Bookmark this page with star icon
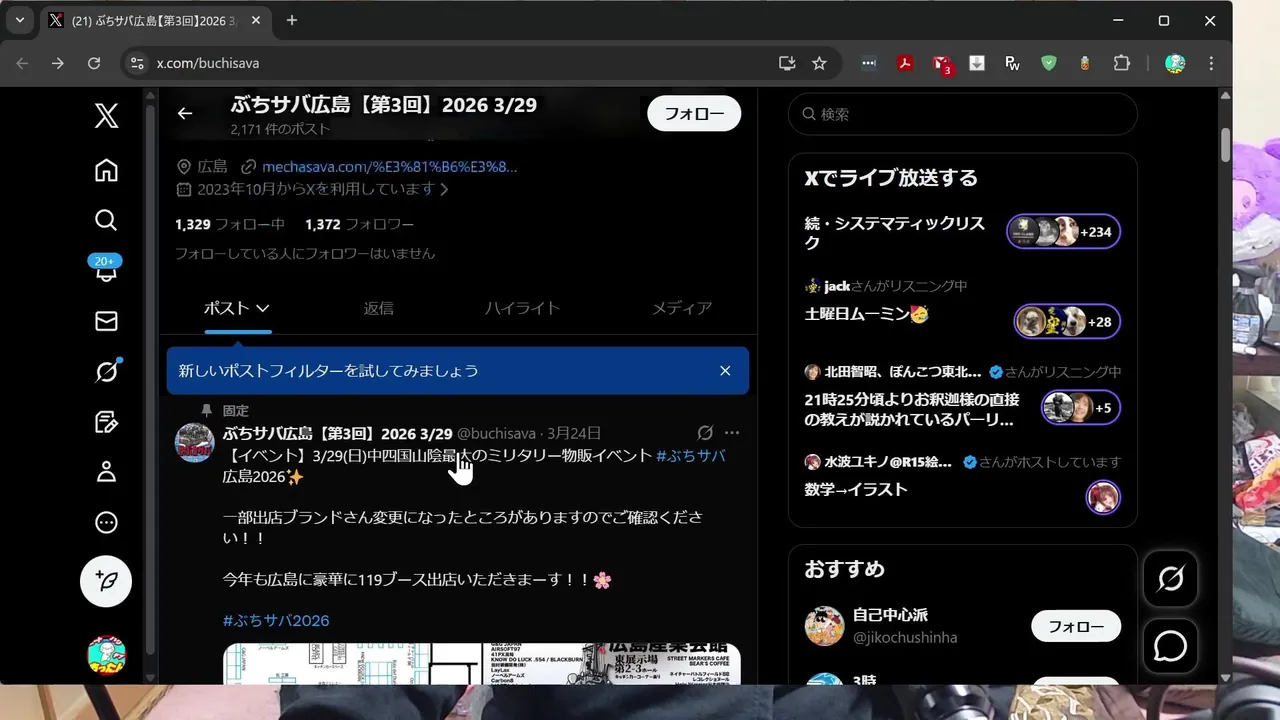1280x720 pixels. coord(819,63)
